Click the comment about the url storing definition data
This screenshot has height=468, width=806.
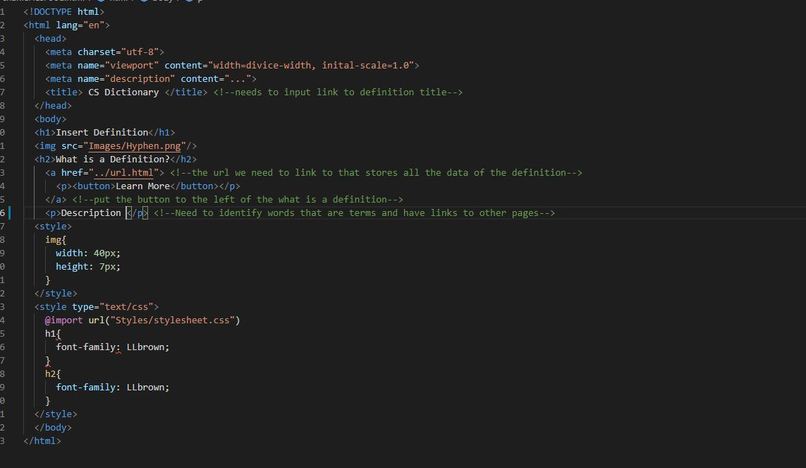coord(376,172)
